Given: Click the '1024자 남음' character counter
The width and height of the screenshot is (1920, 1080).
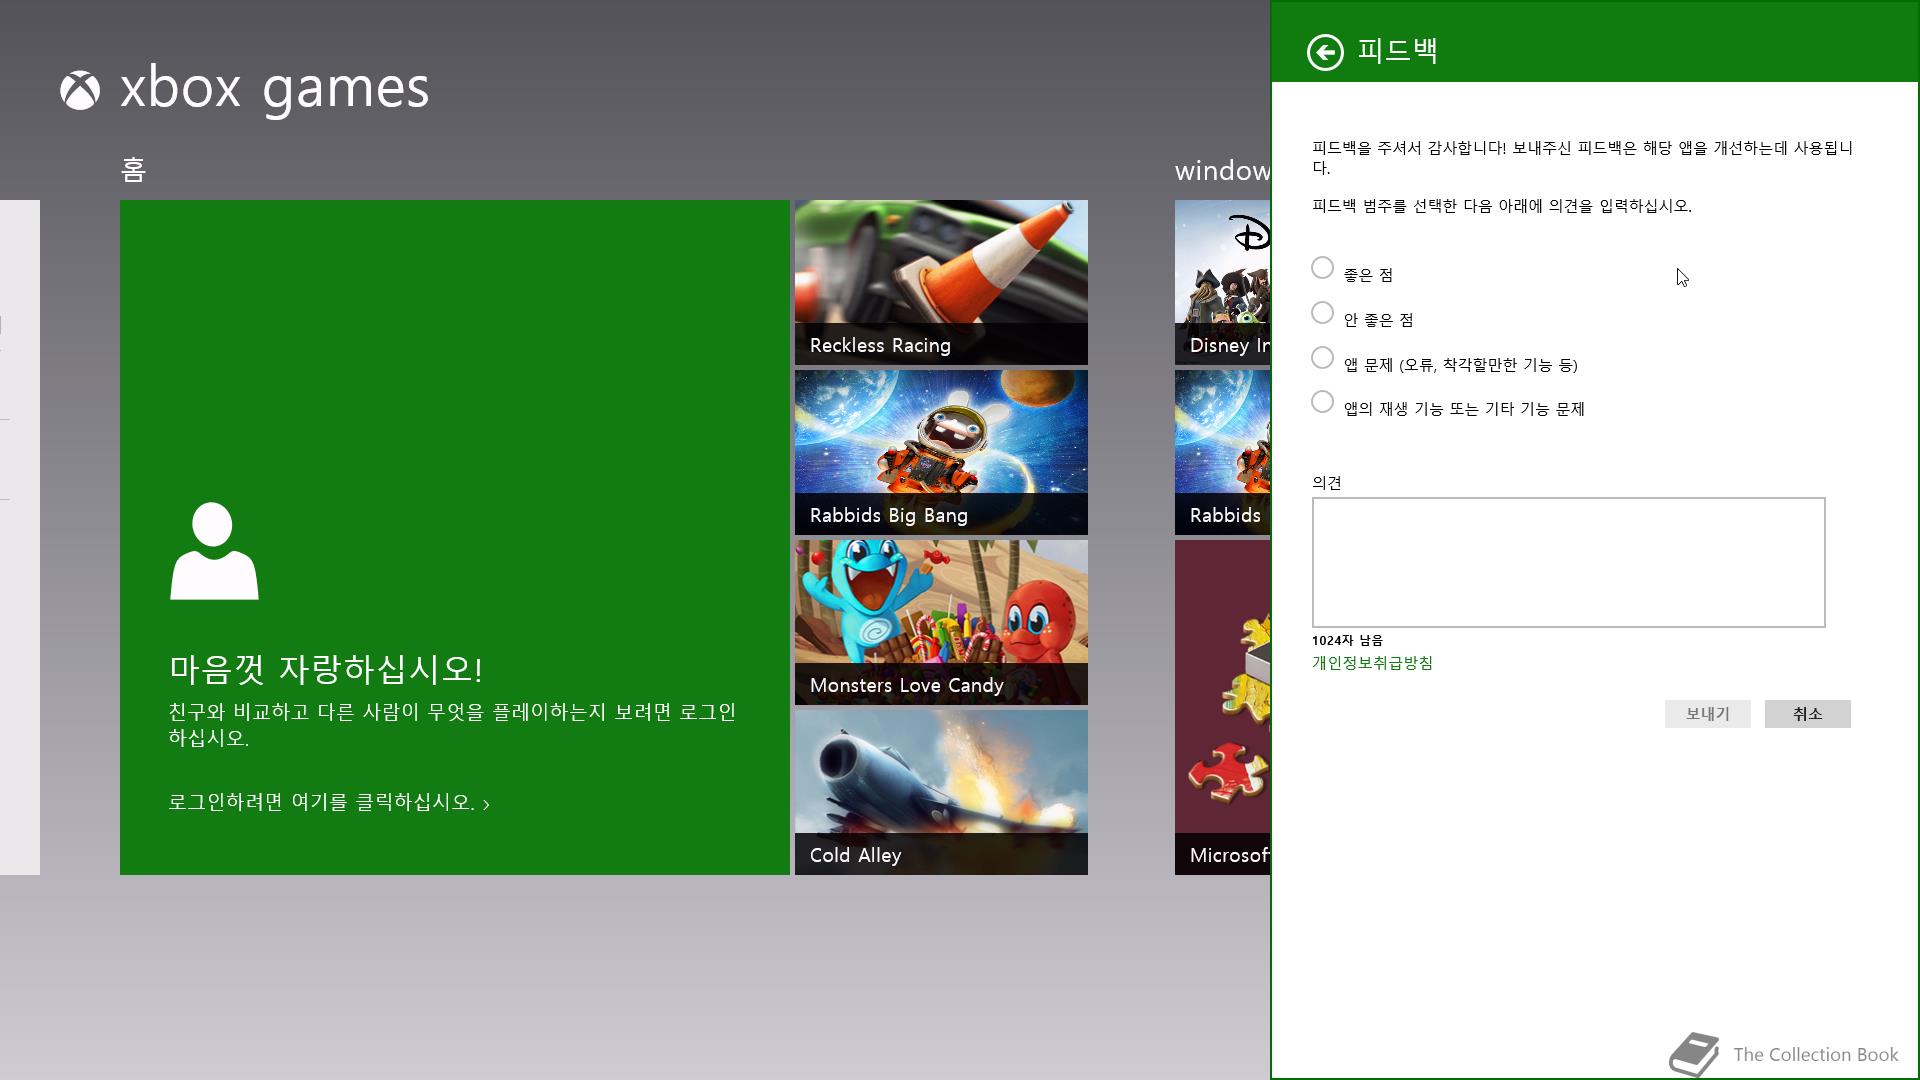Looking at the screenshot, I should pyautogui.click(x=1347, y=640).
